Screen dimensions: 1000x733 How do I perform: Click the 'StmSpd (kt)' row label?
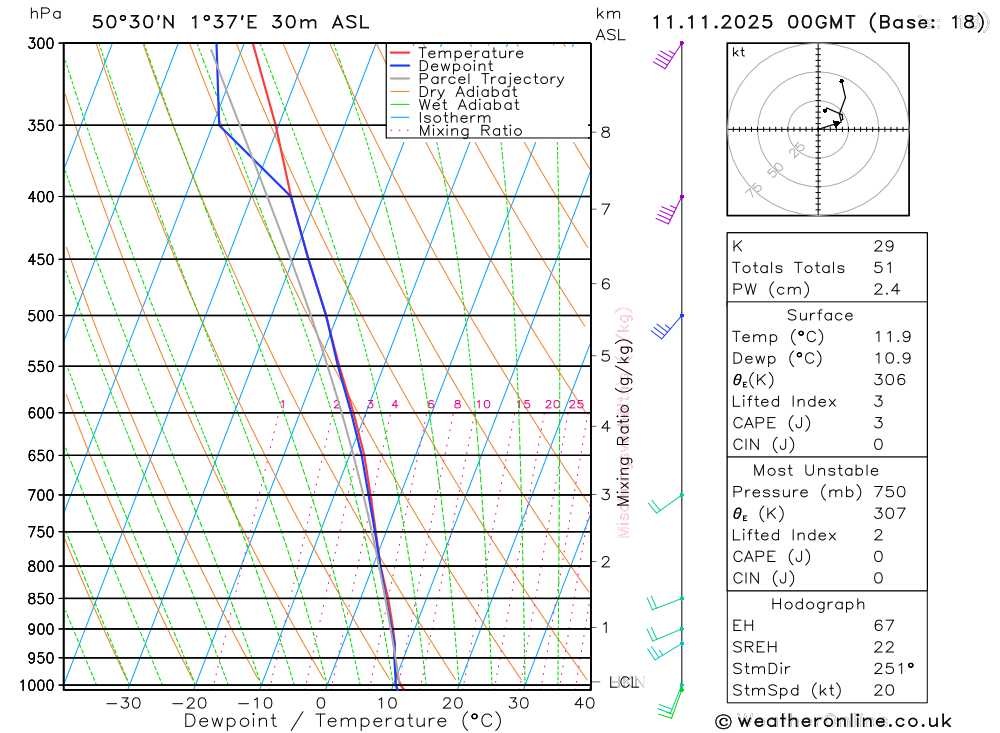click(786, 691)
